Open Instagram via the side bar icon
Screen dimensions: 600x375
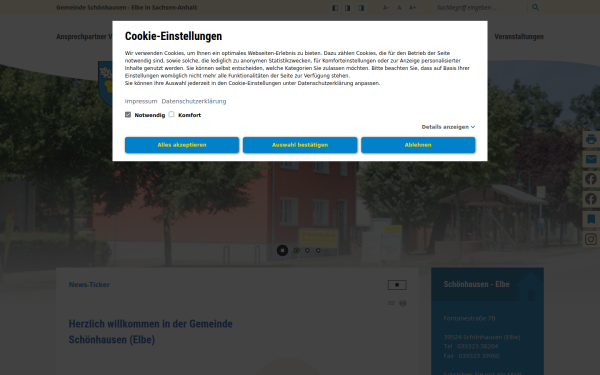click(x=591, y=239)
